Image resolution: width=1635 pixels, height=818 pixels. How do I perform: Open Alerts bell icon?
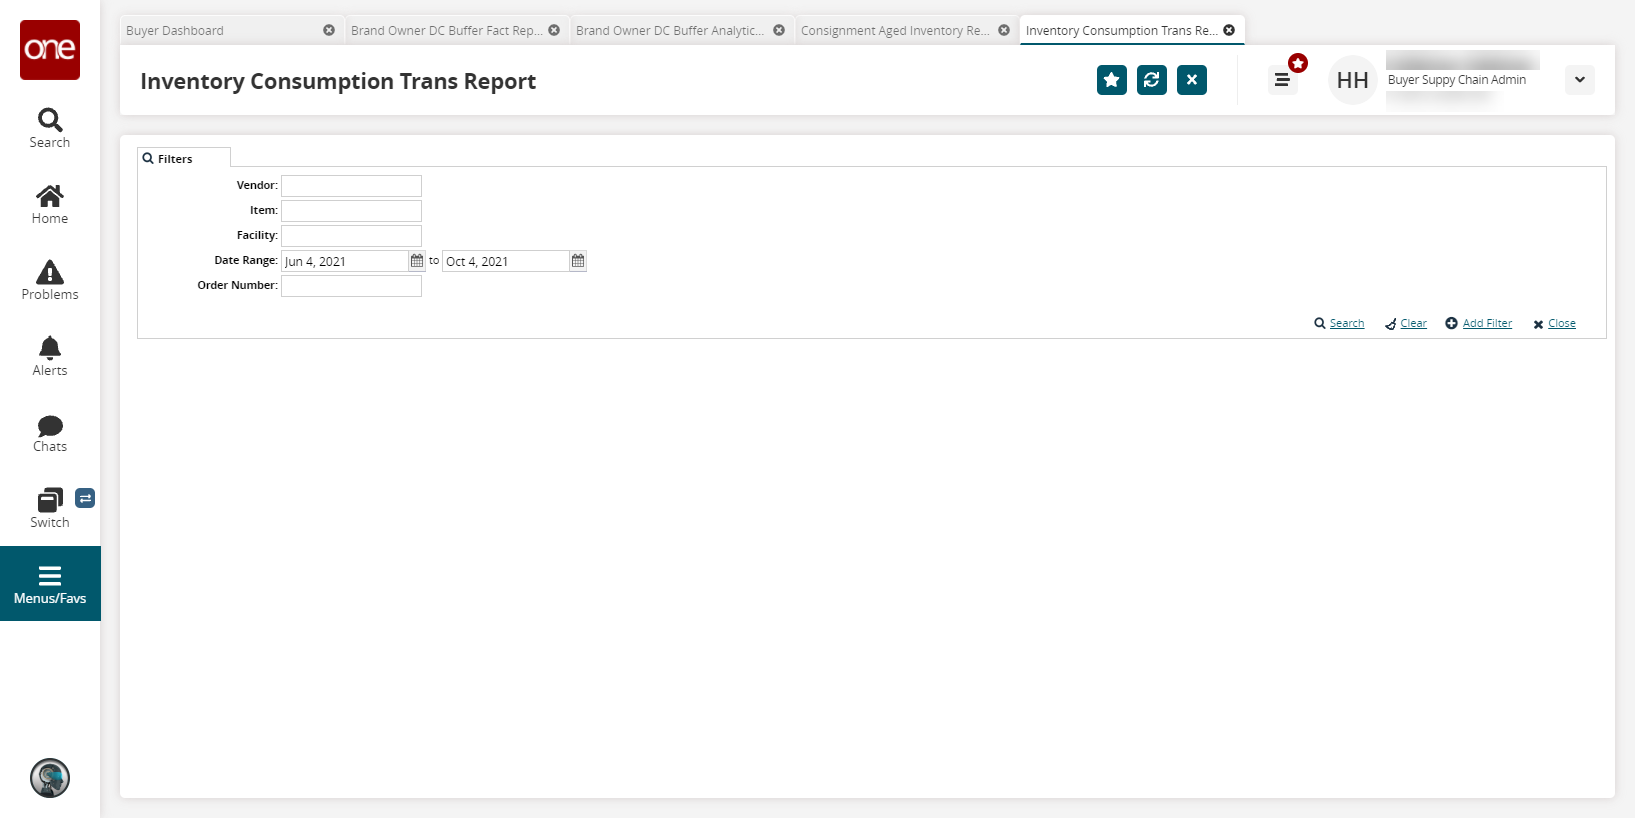(50, 356)
